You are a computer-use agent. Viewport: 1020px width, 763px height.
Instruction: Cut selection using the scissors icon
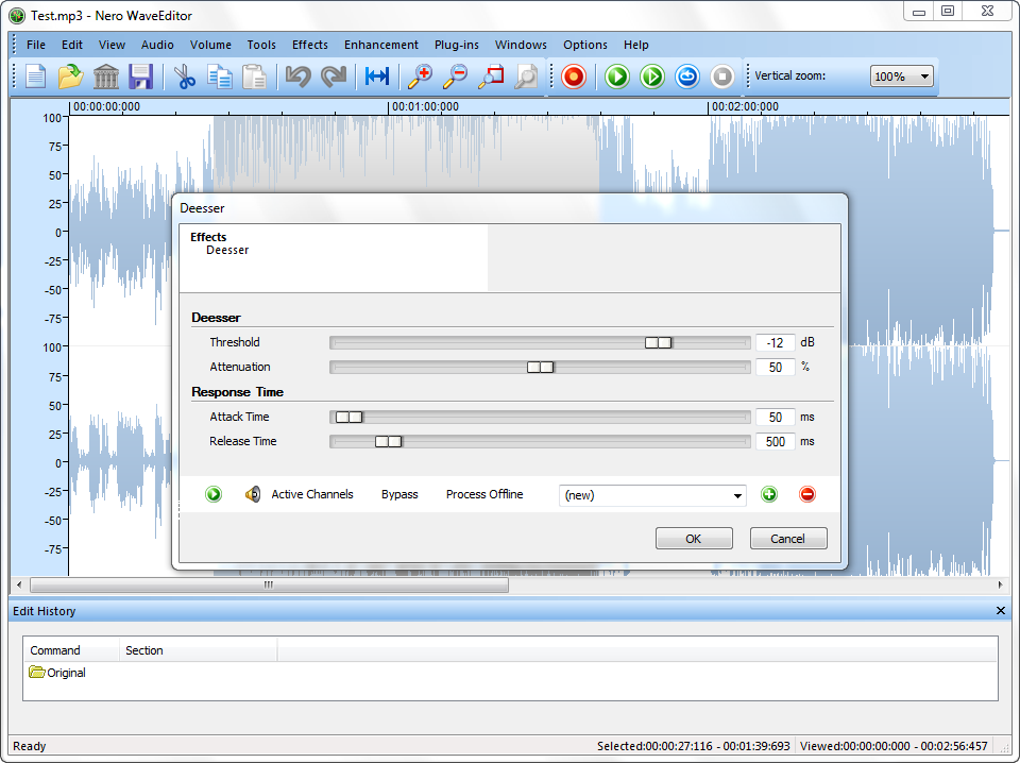185,77
